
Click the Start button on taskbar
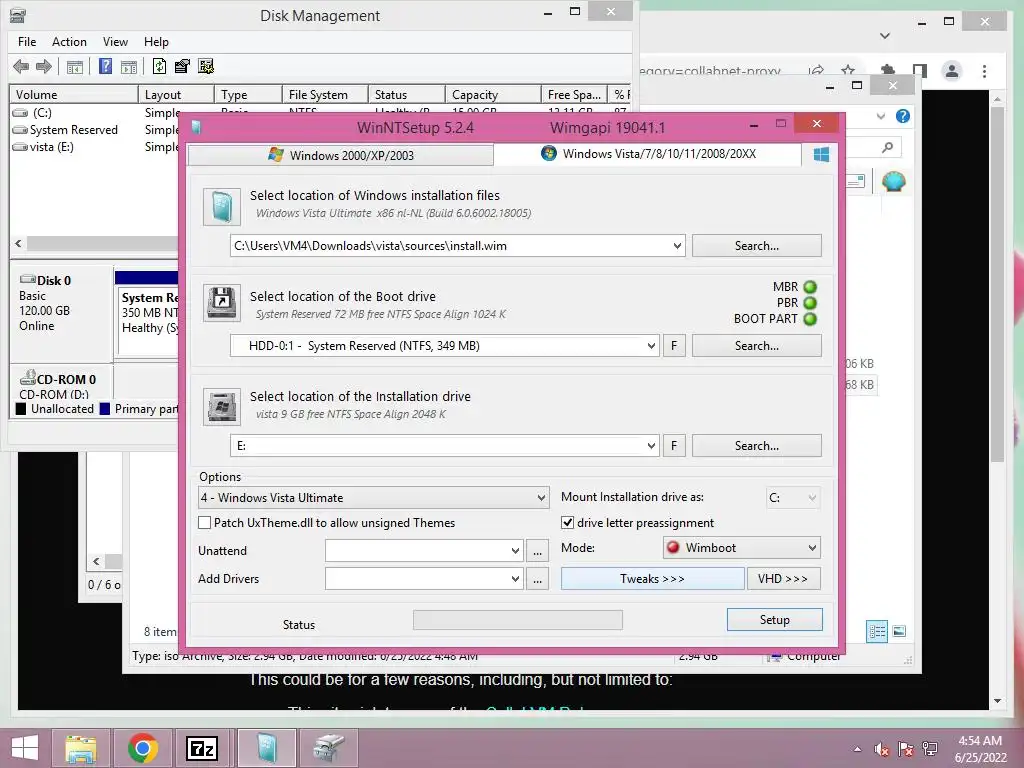25,748
